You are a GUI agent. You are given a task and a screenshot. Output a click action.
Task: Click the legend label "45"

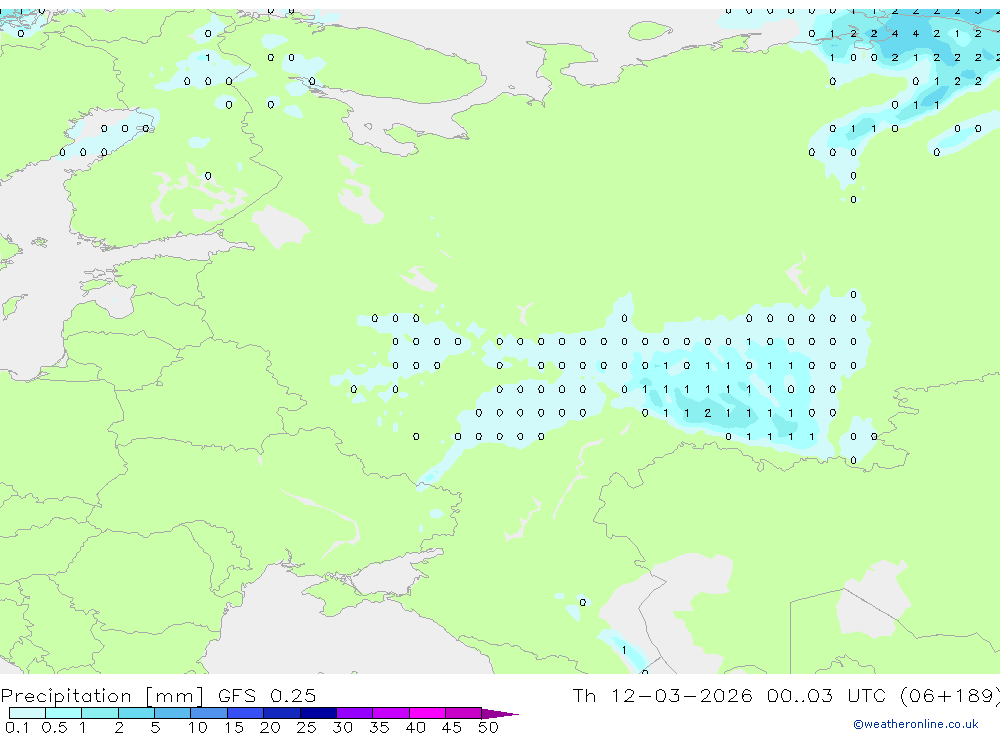(x=452, y=727)
